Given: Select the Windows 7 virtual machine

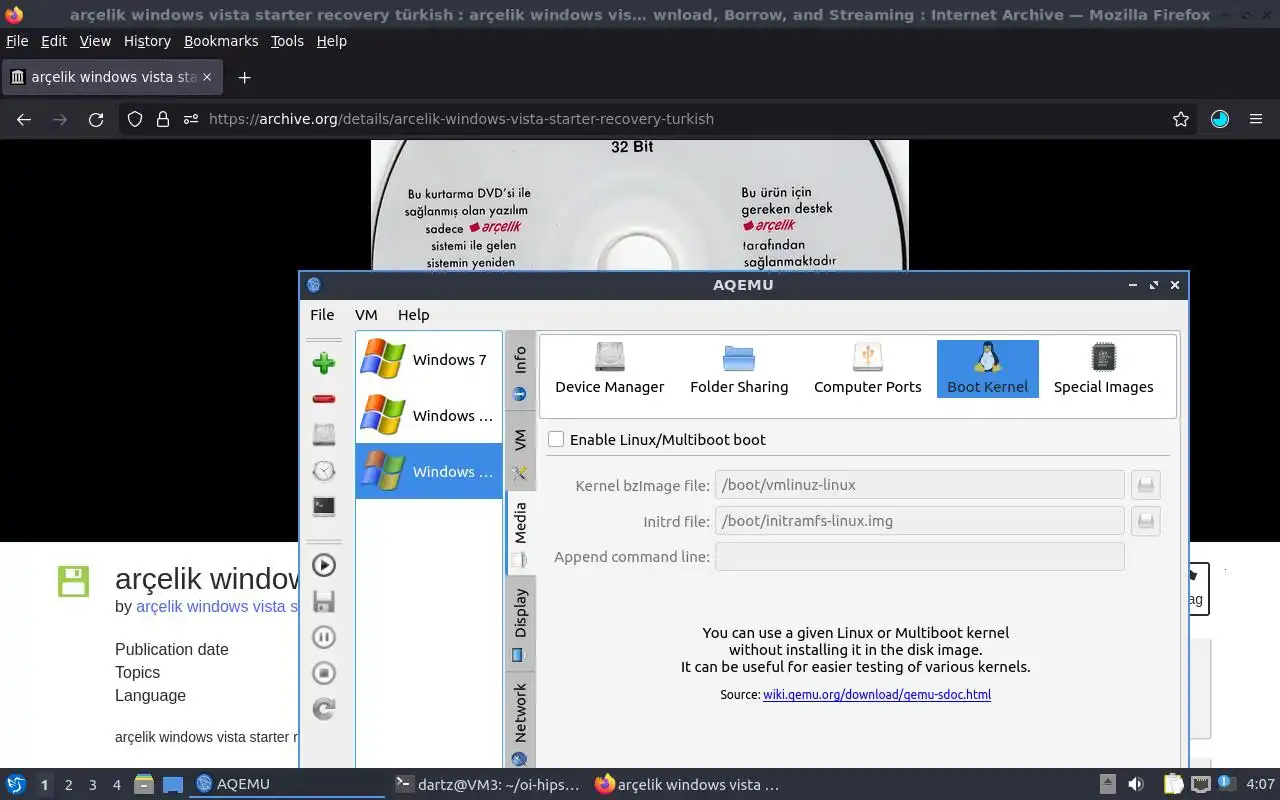Looking at the screenshot, I should coord(429,360).
